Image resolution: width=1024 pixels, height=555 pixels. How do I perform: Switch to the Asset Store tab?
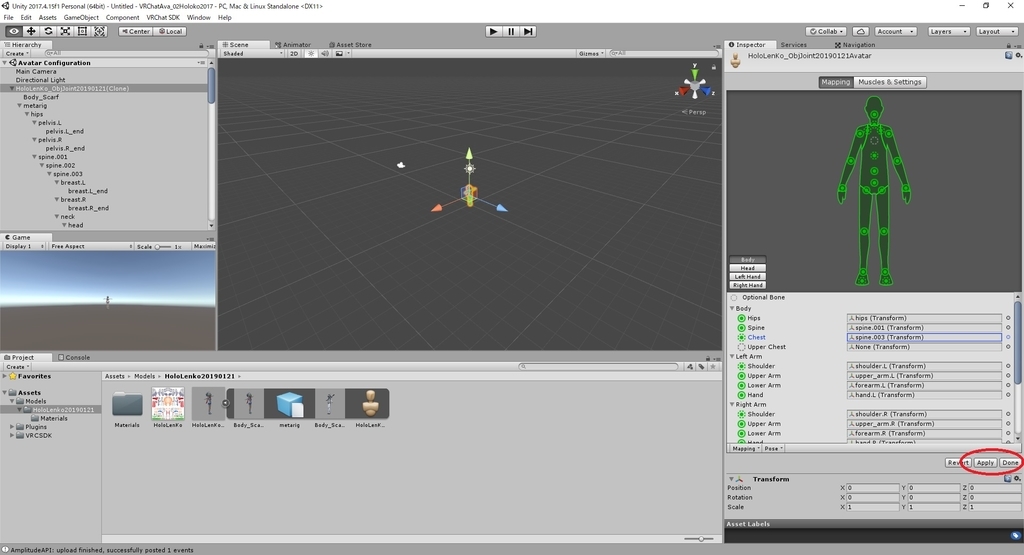(350, 45)
